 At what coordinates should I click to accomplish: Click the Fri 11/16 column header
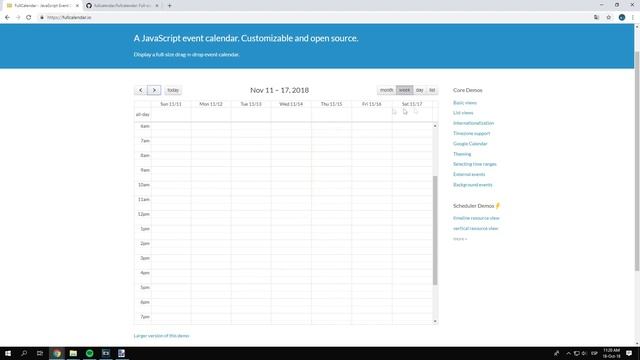coord(371,104)
